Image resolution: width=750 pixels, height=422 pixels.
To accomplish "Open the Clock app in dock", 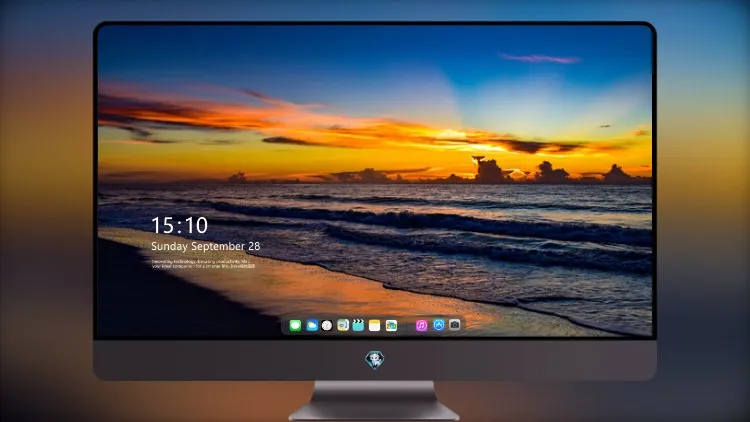I will tap(327, 325).
